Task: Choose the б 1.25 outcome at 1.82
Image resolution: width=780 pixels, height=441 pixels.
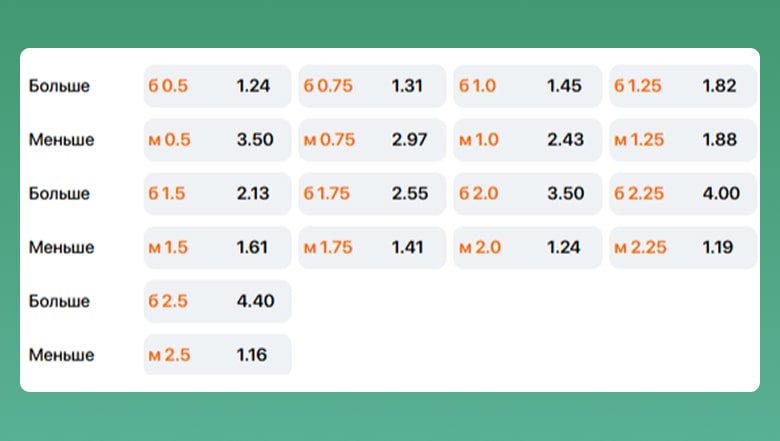Action: point(682,86)
